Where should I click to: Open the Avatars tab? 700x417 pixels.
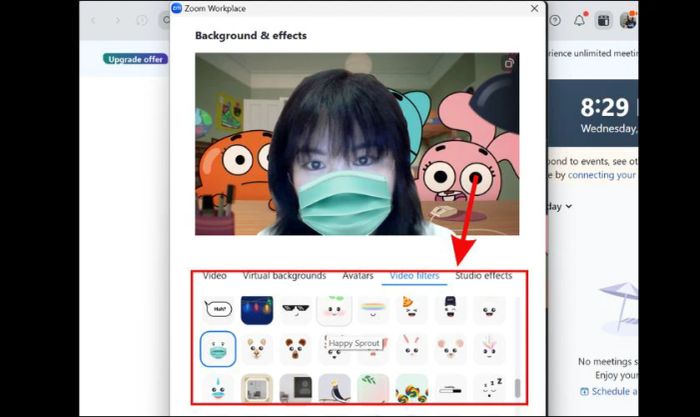tap(357, 276)
